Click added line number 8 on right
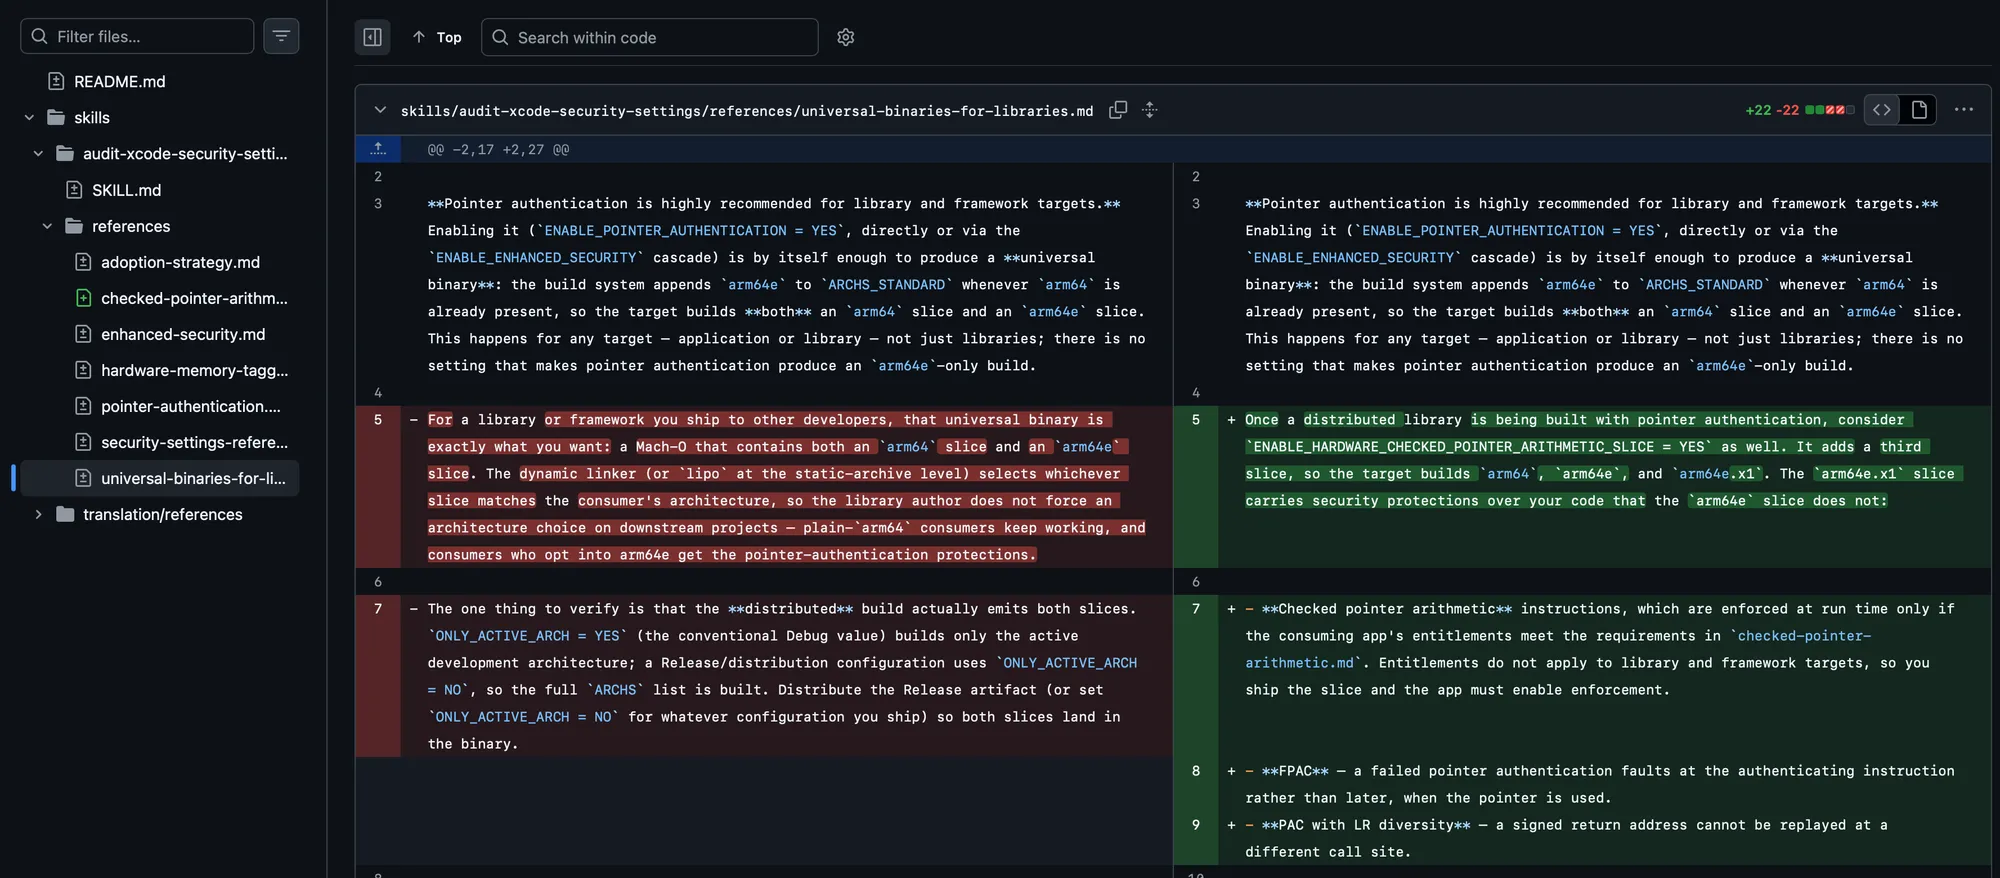The height and width of the screenshot is (878, 2000). point(1196,771)
